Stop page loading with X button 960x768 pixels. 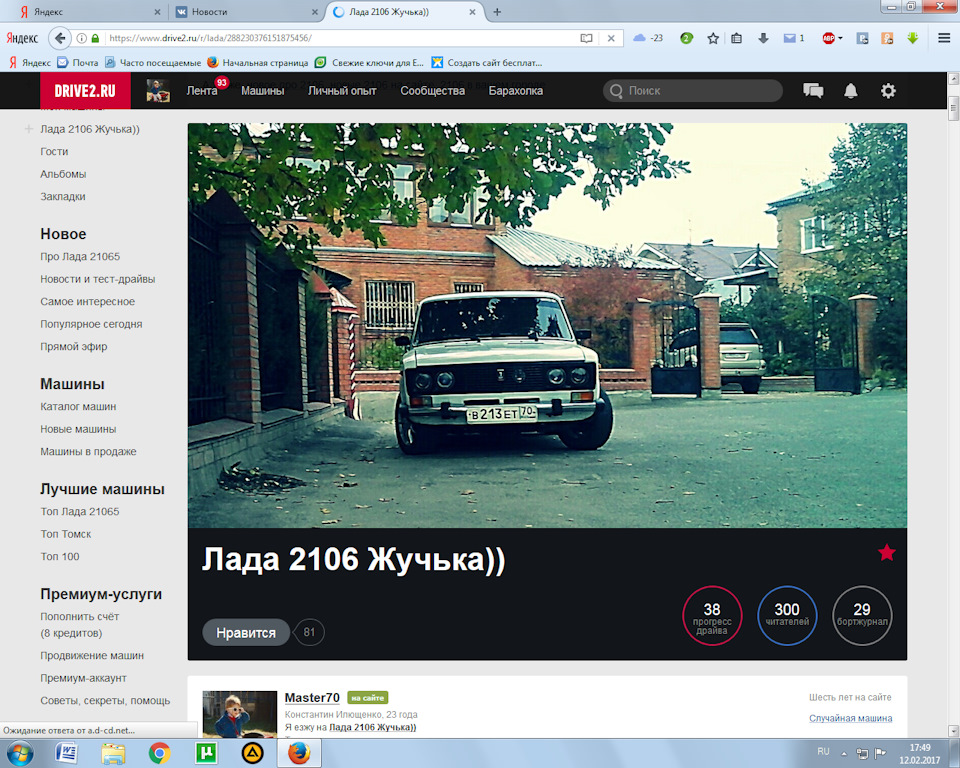point(610,38)
